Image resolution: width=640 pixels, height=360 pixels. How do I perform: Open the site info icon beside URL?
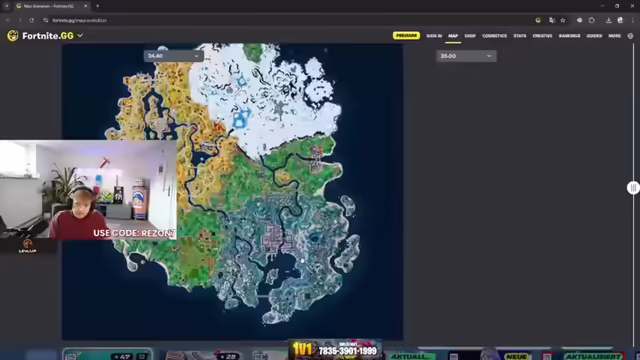click(46, 20)
